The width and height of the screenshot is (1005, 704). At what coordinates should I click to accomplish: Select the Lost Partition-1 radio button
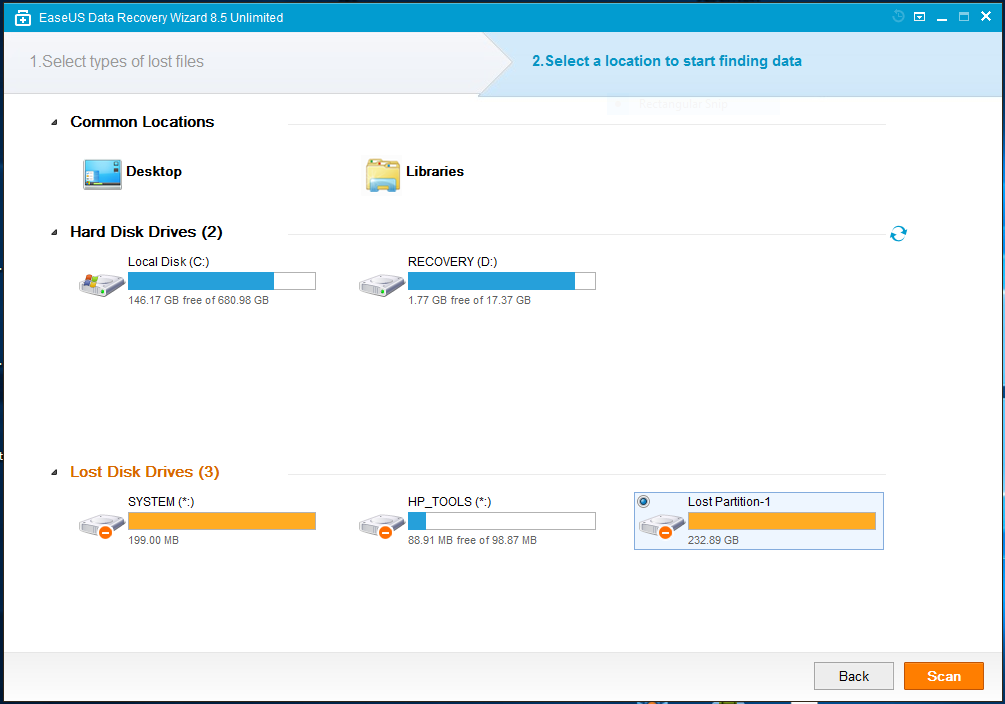644,501
